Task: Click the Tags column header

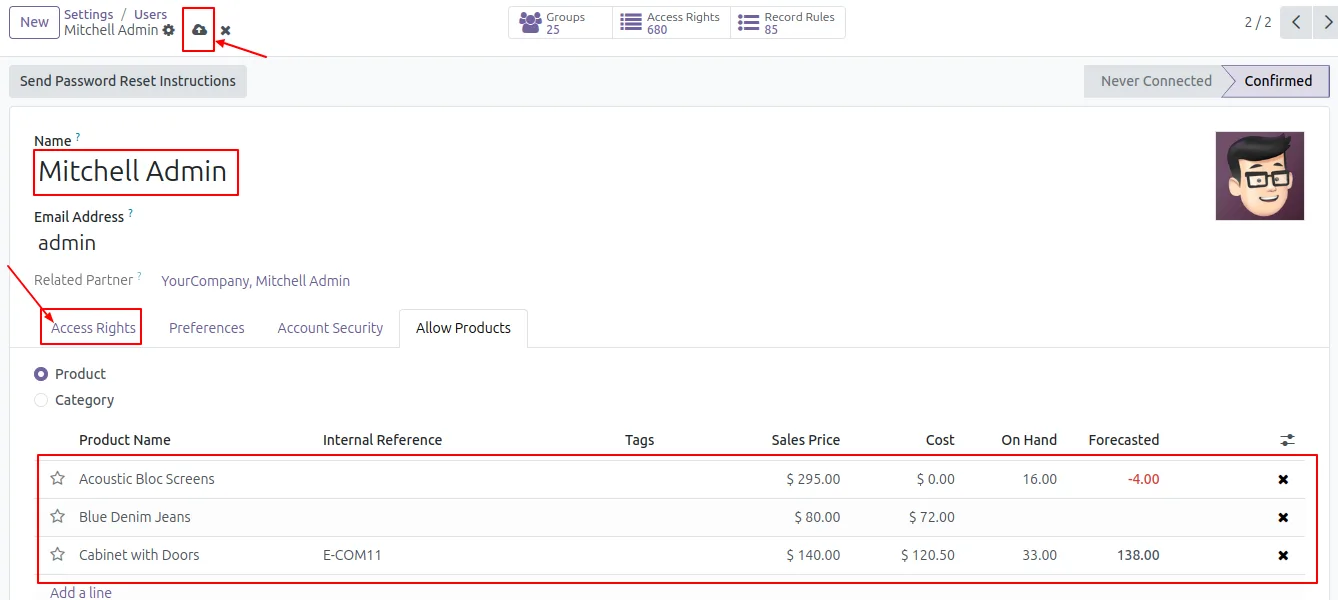Action: point(639,440)
